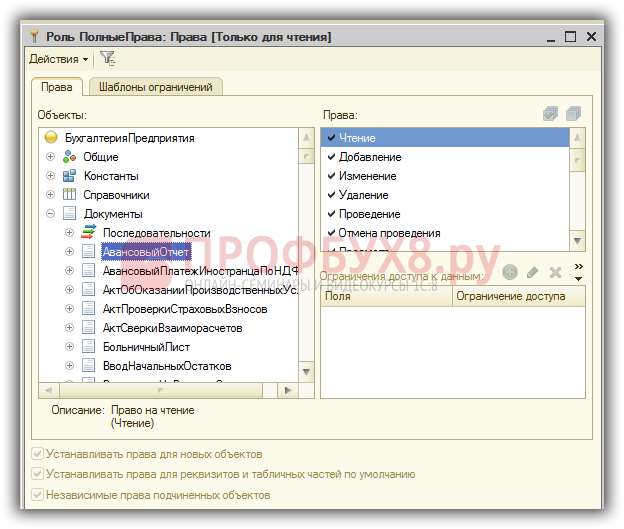Image resolution: width=624 pixels, height=529 pixels.
Task: Click the filter funnel icon in toolbar
Action: point(107,59)
